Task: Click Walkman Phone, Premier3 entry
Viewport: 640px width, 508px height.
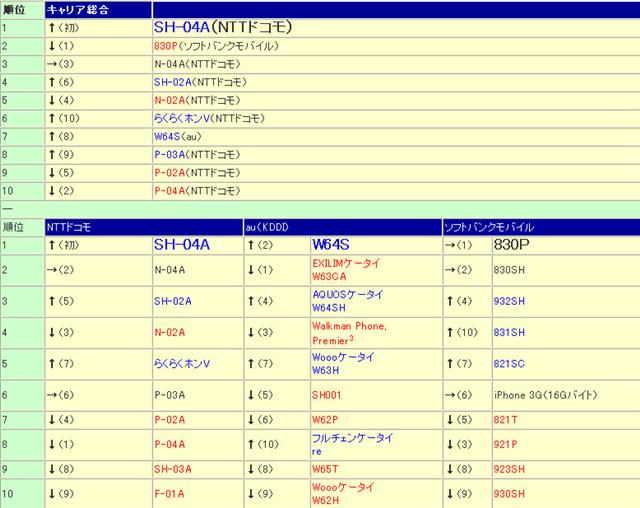Action: pos(349,333)
